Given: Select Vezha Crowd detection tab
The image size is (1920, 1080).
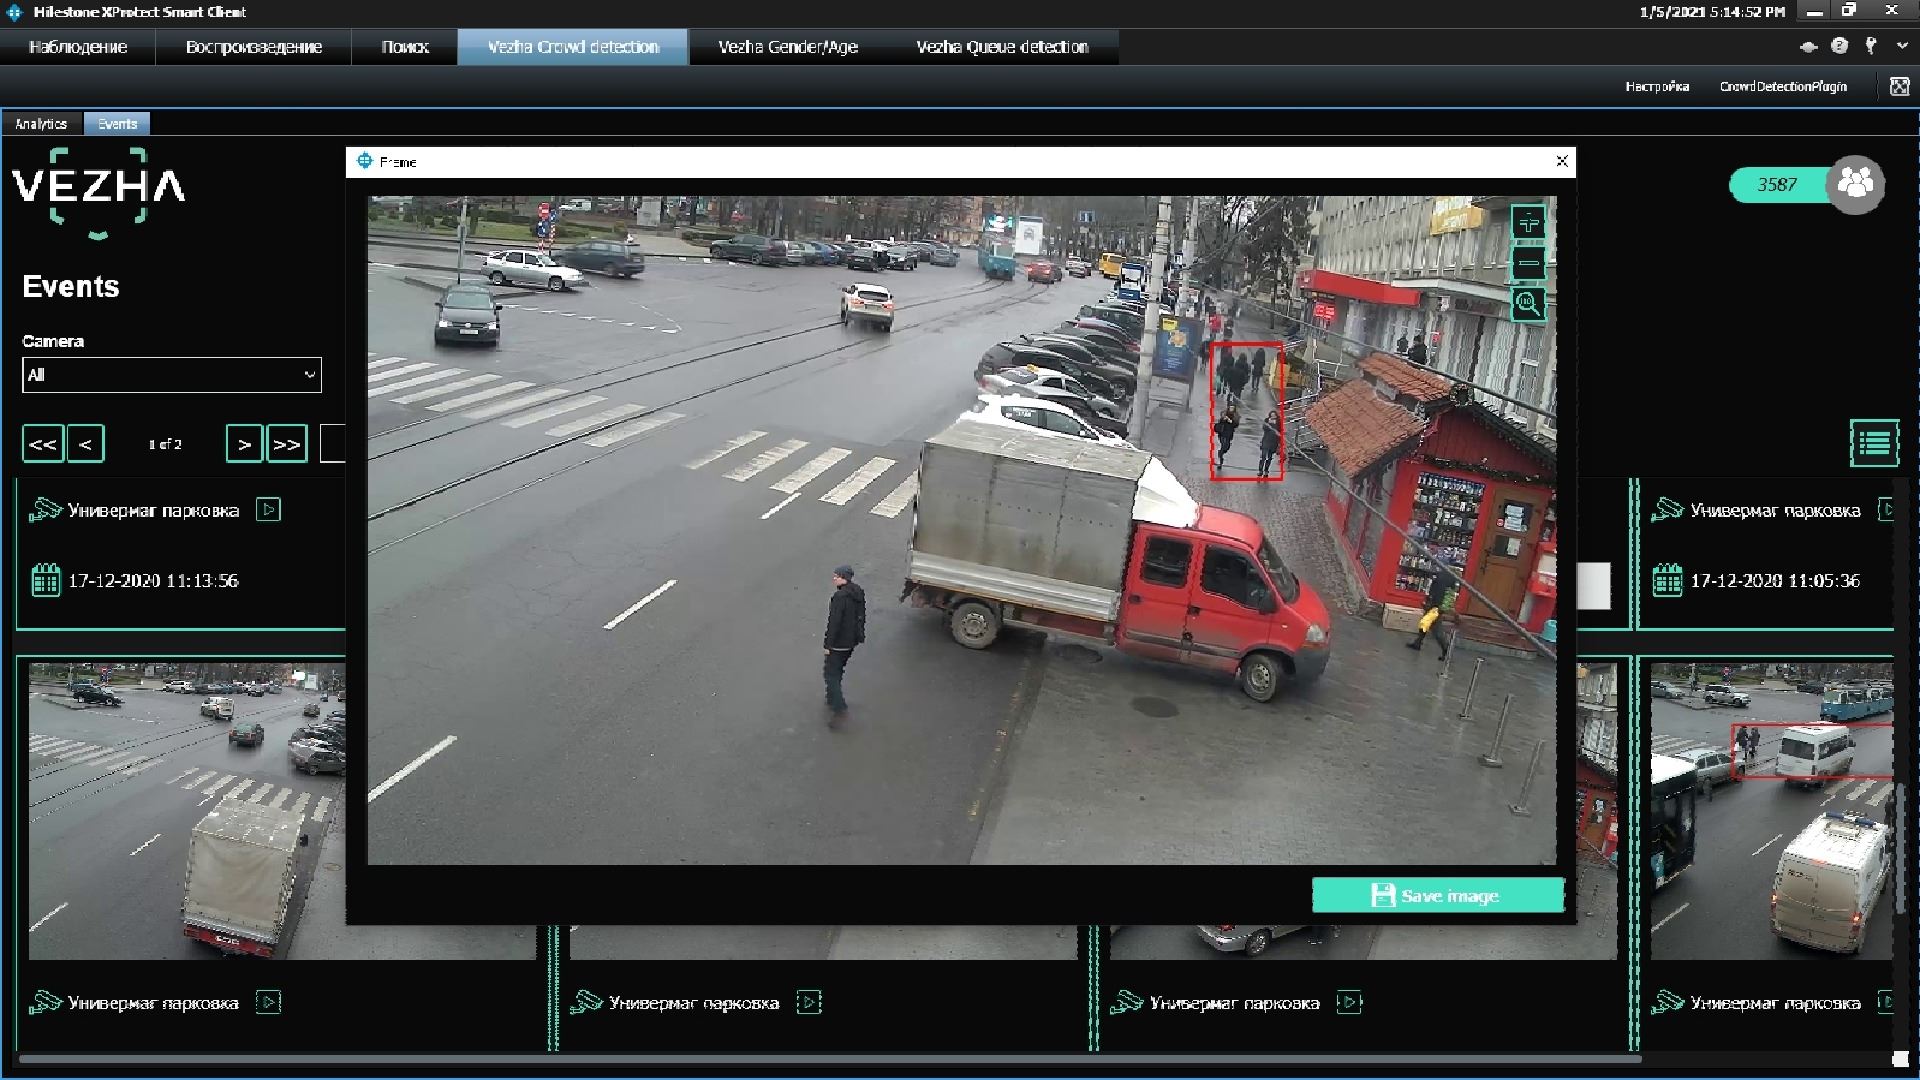Looking at the screenshot, I should point(573,47).
